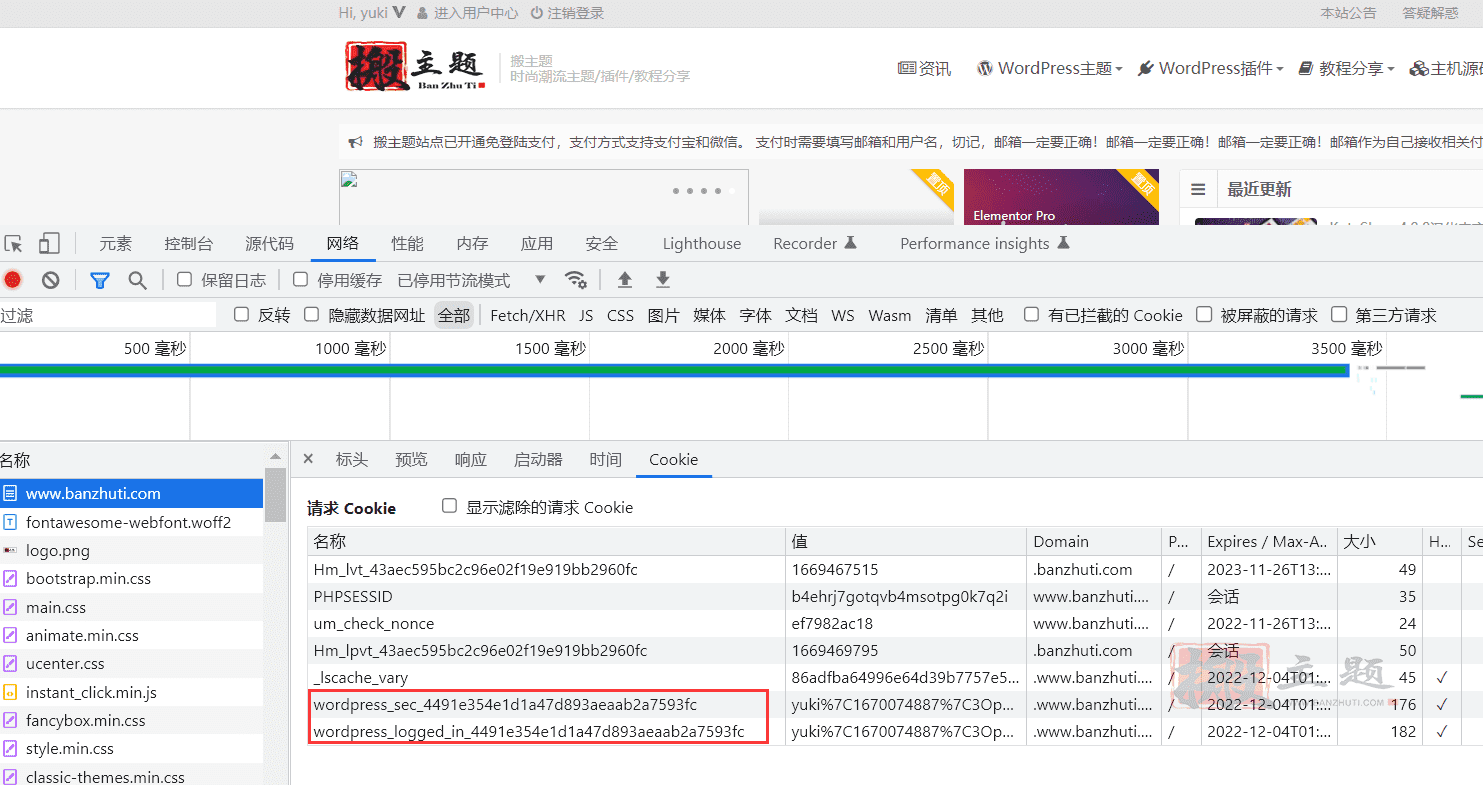The image size is (1483, 785).
Task: Select the um_check_nonce cookie row
Action: (895, 623)
